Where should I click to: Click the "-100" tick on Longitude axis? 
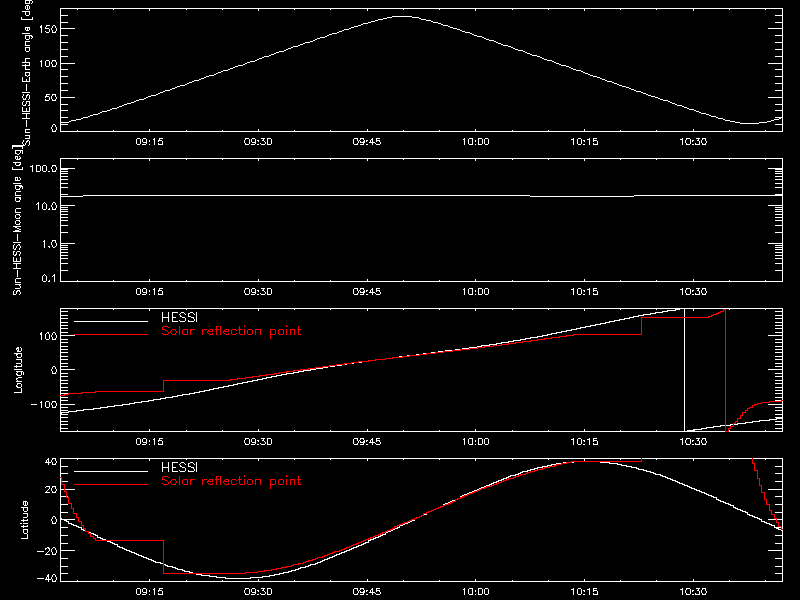point(44,405)
